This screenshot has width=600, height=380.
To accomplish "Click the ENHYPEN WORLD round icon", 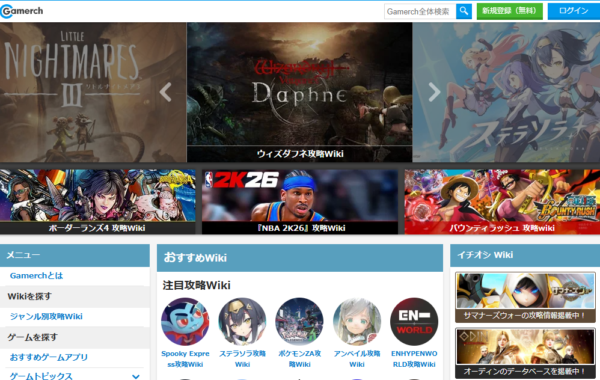I will pos(414,322).
